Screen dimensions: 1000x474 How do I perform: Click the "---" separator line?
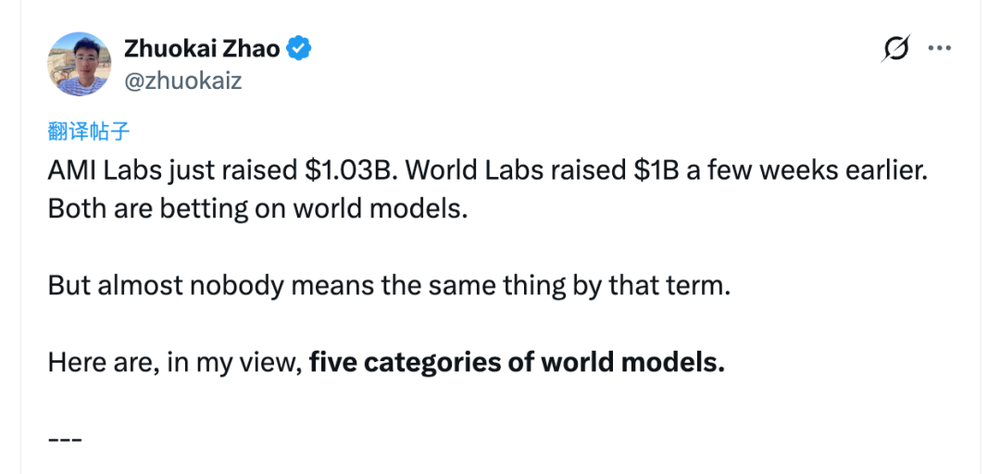click(63, 436)
